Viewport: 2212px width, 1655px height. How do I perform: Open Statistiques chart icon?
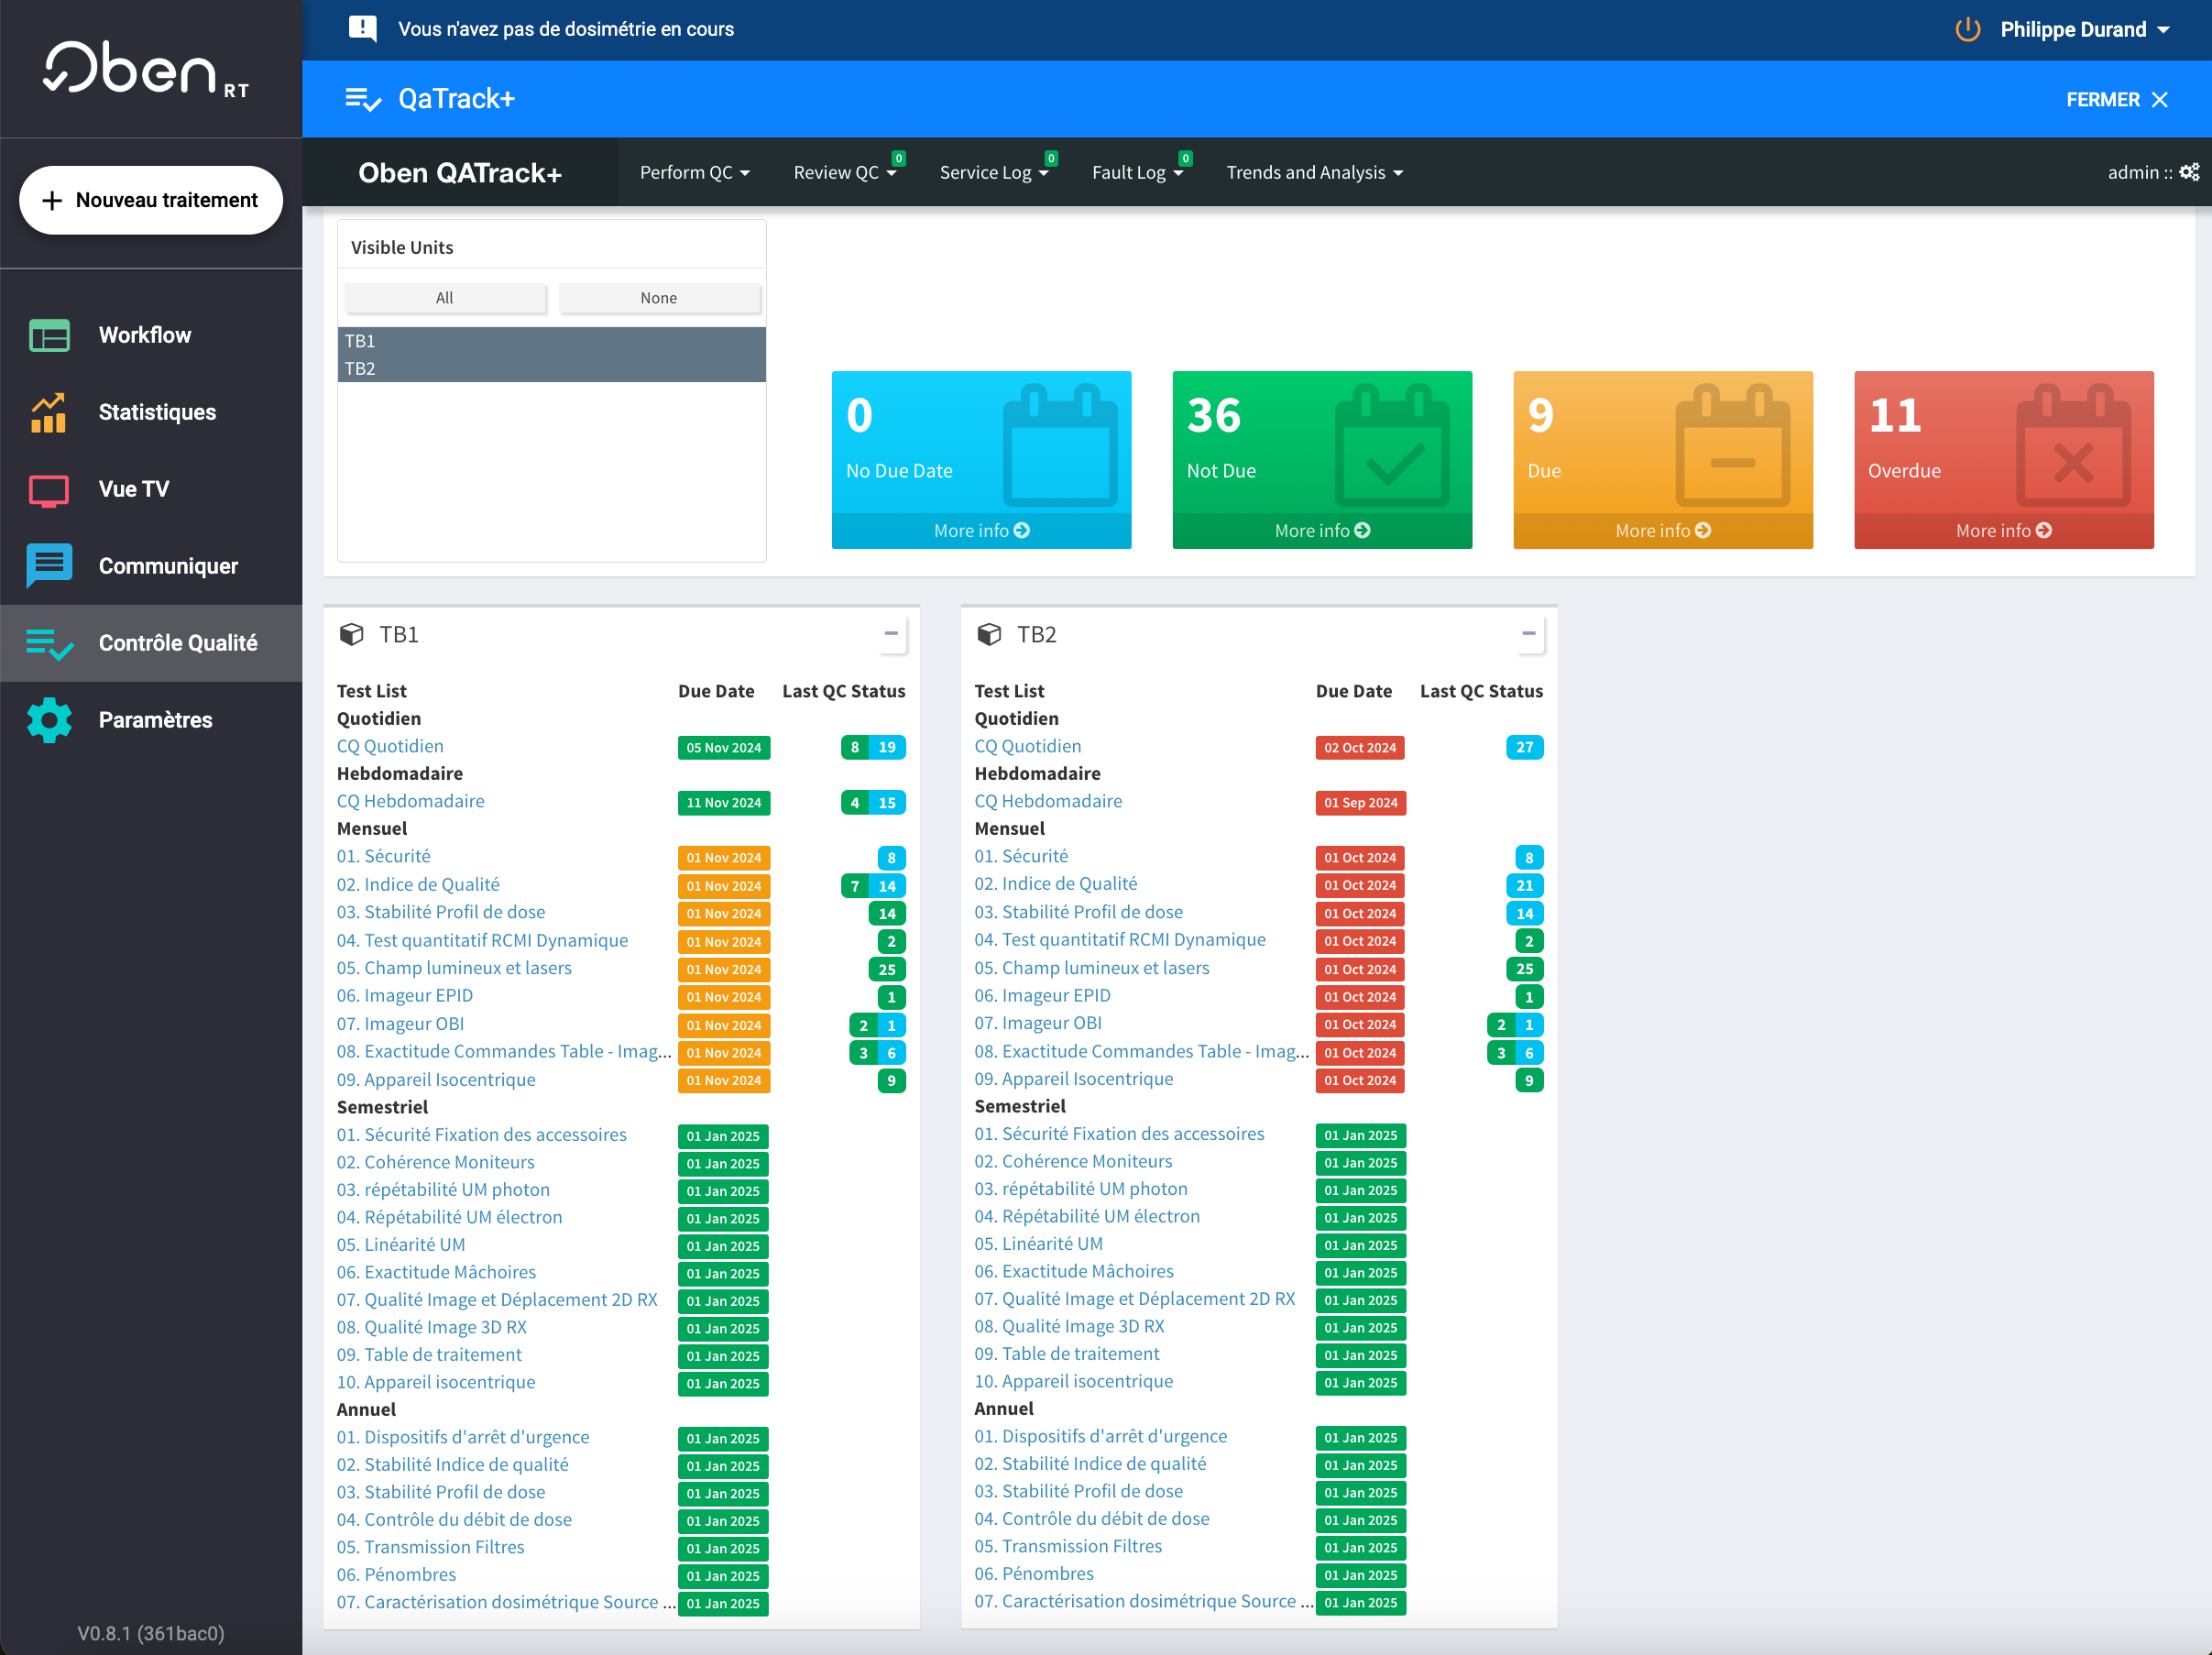pyautogui.click(x=49, y=412)
